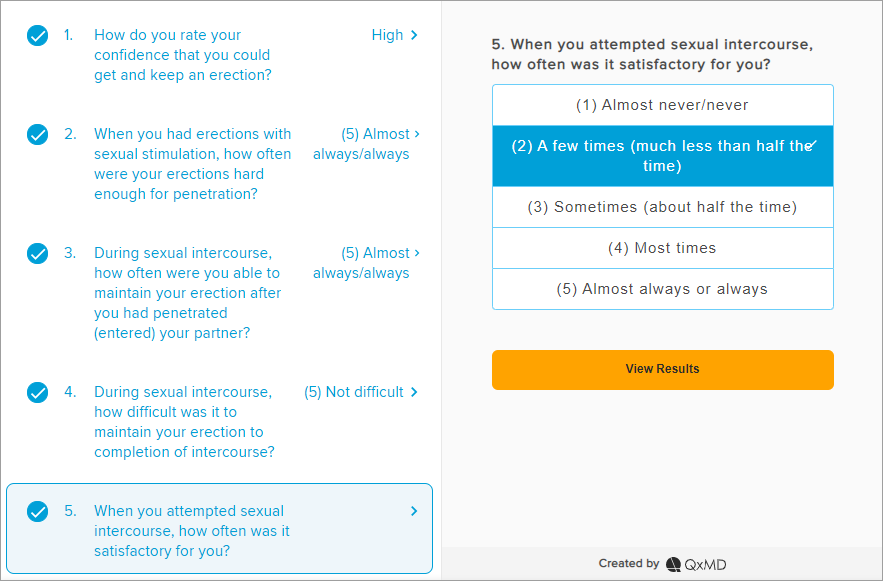Viewport: 883px width, 581px height.
Task: Click the "Created by" footer text
Action: coord(628,564)
